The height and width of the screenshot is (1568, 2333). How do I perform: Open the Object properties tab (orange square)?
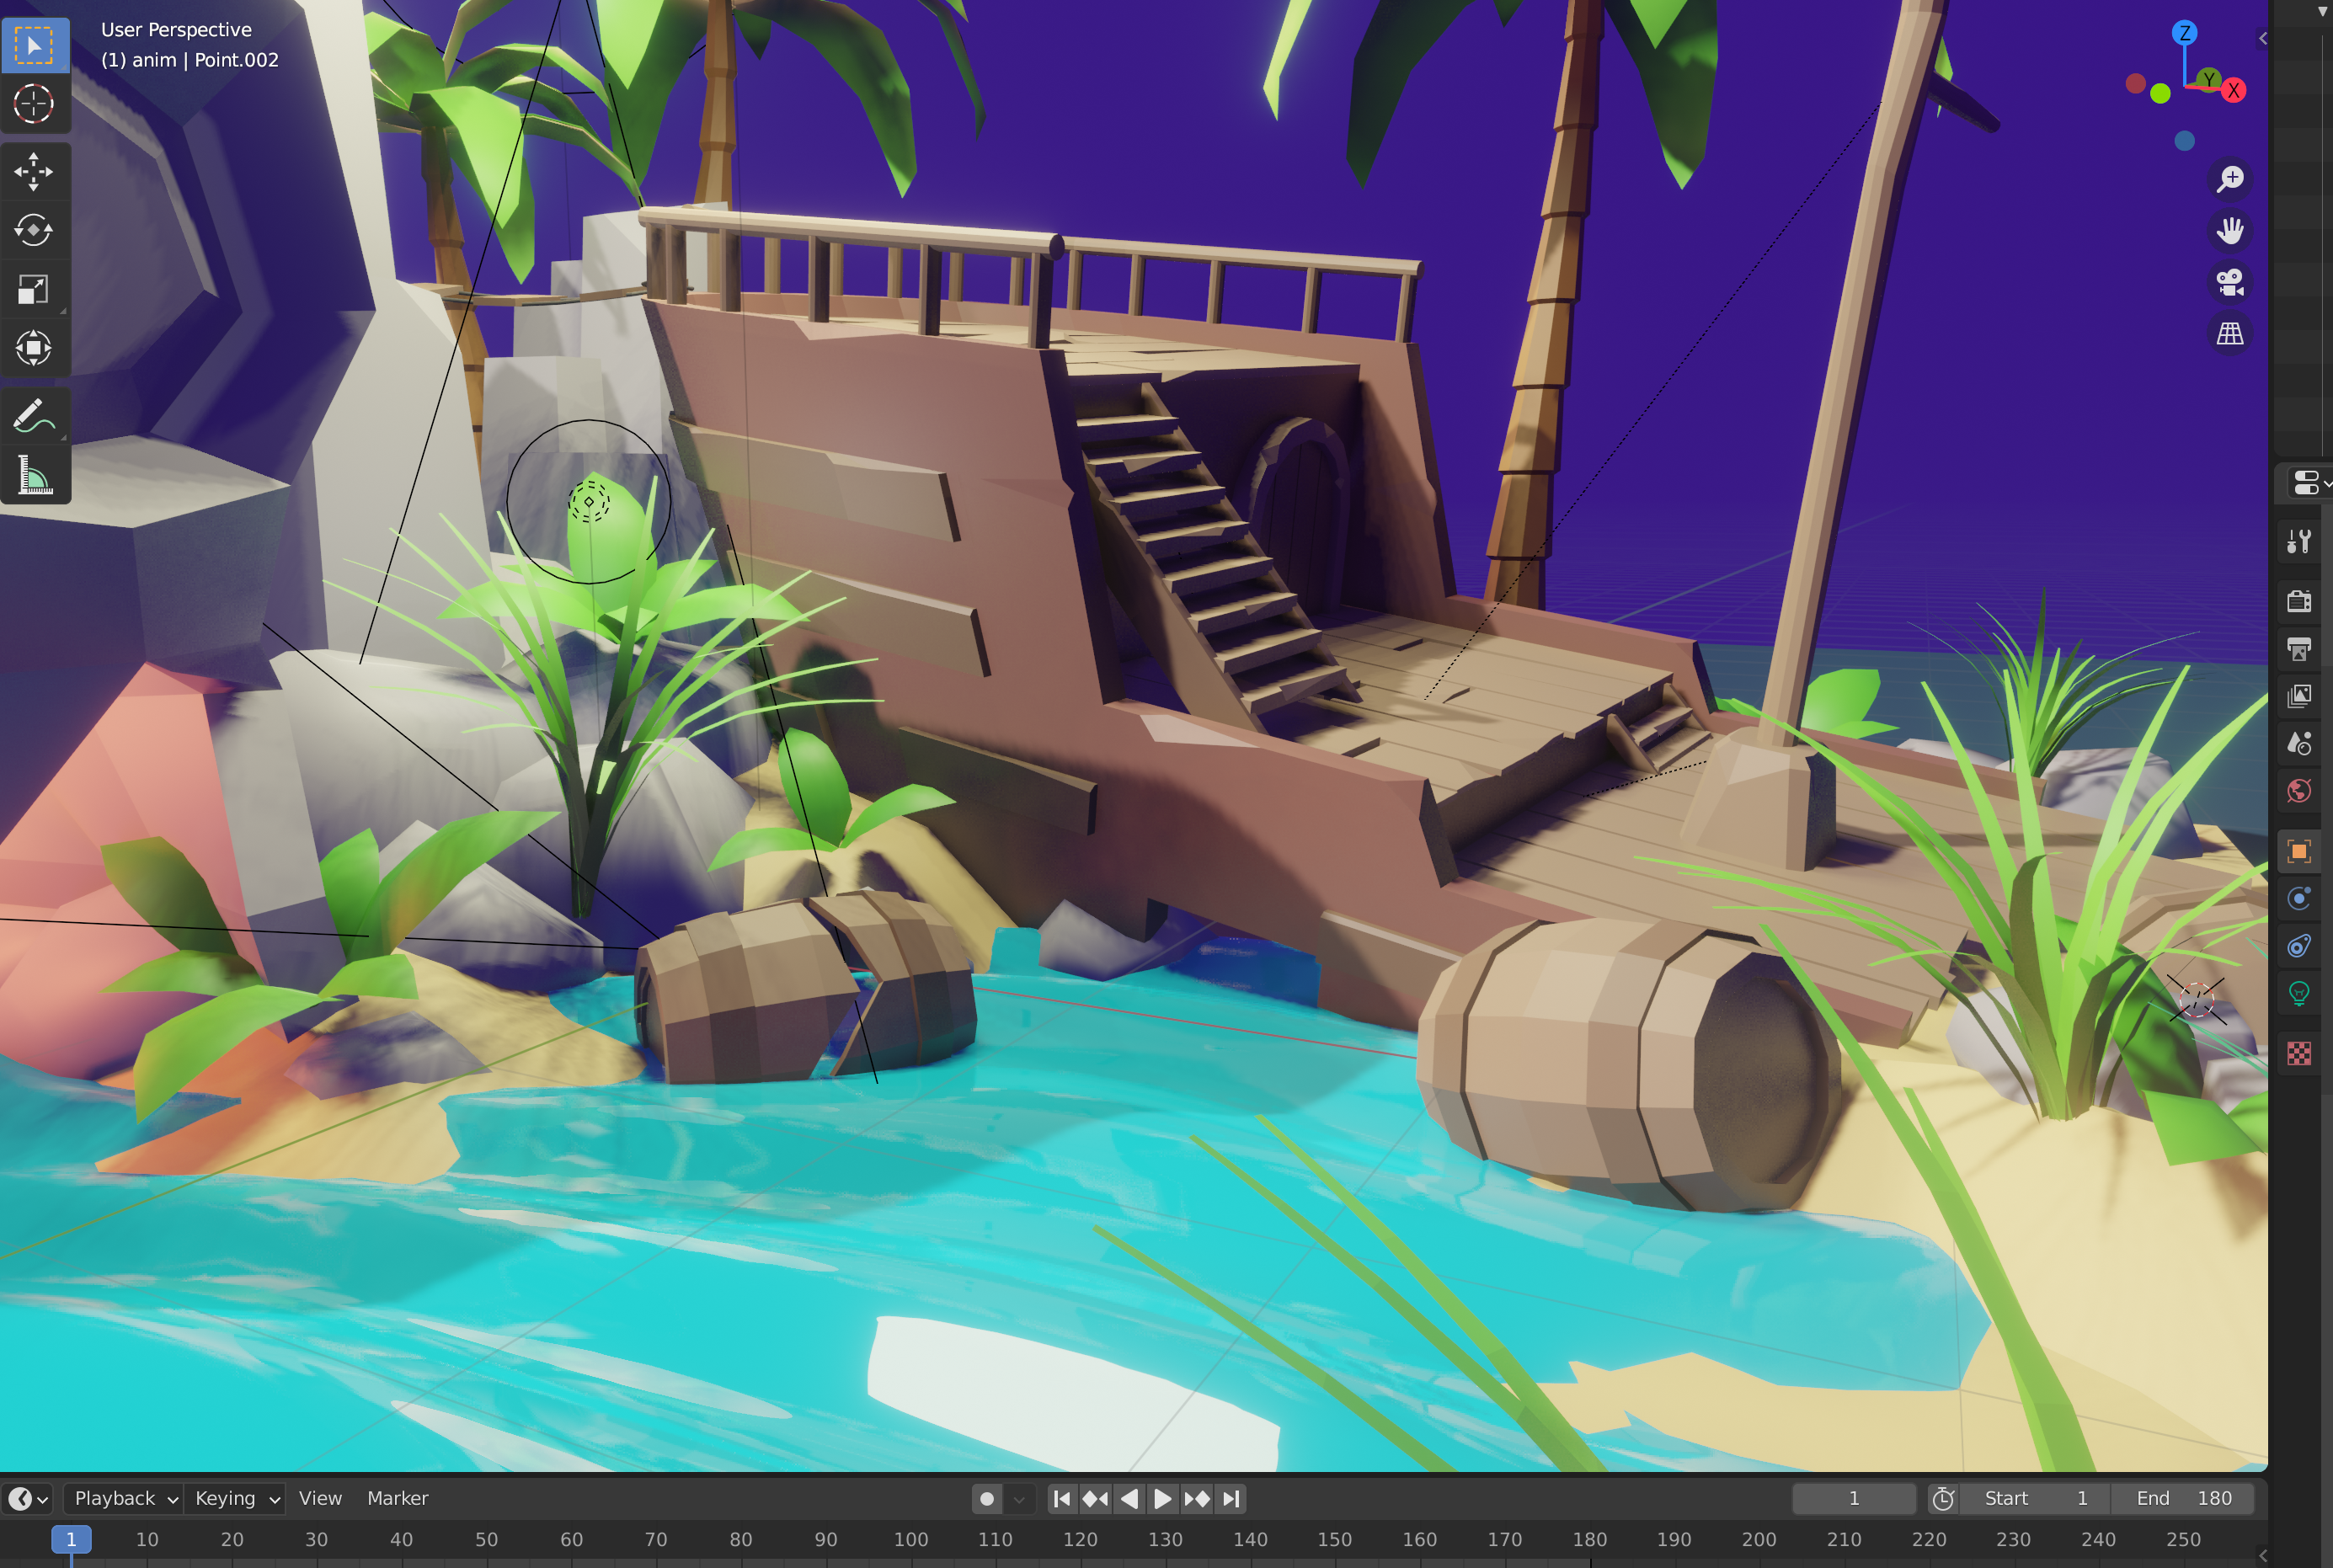tap(2299, 851)
